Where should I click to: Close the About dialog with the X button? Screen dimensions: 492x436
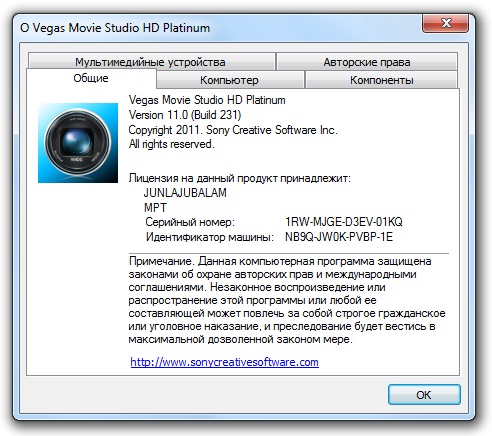[x=445, y=23]
